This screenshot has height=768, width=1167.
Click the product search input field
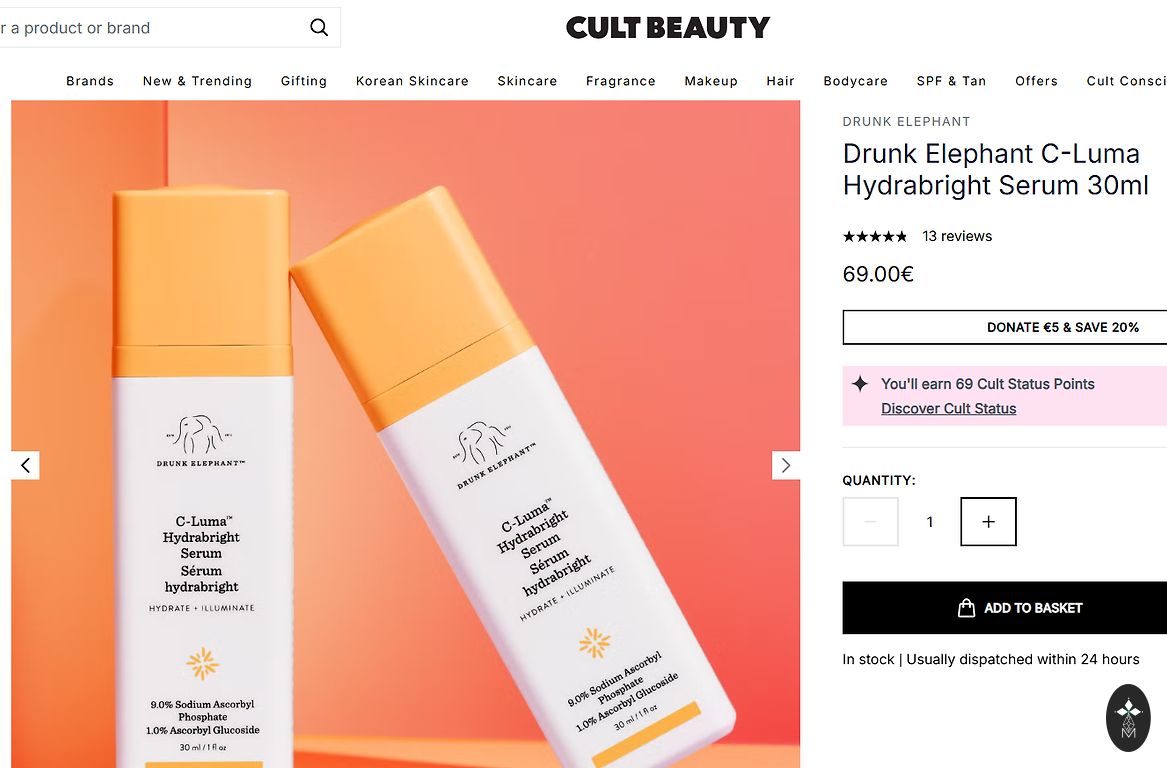tap(149, 28)
